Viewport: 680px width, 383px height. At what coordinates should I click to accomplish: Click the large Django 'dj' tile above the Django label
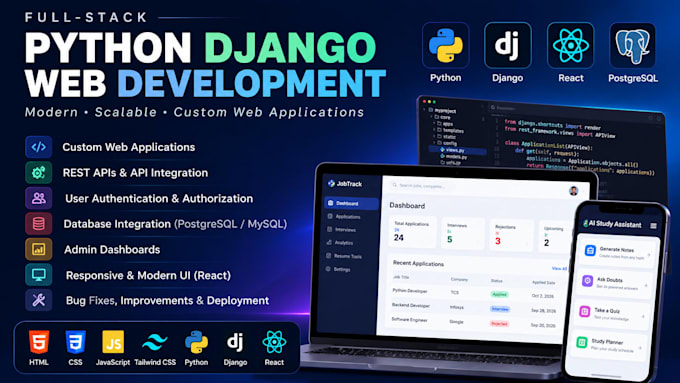point(507,46)
